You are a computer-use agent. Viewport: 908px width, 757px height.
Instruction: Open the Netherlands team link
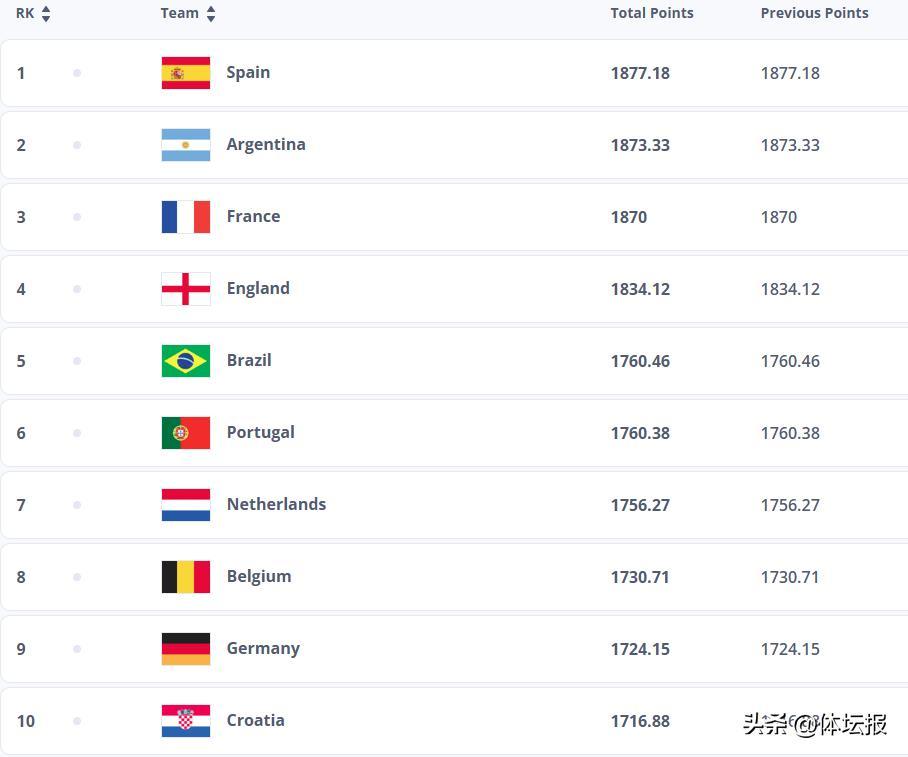click(x=276, y=504)
